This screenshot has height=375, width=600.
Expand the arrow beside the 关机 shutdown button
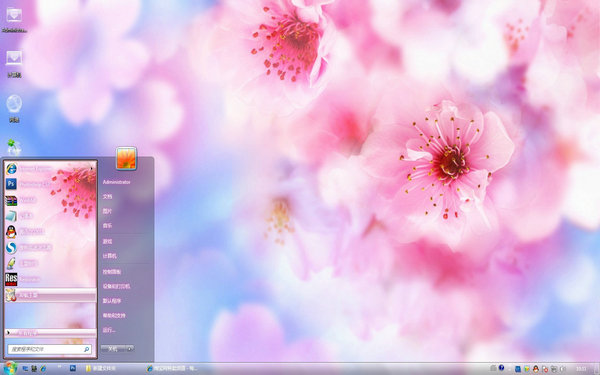click(x=130, y=349)
